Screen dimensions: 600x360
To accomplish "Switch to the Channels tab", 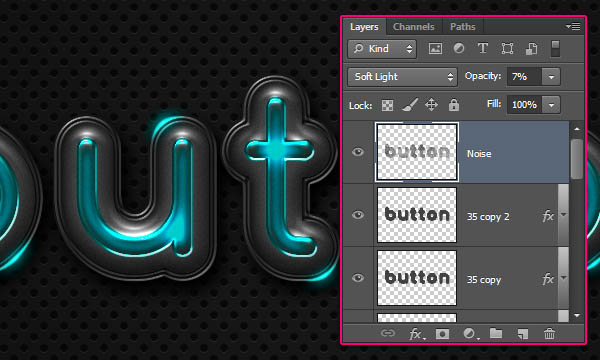I will tap(414, 27).
